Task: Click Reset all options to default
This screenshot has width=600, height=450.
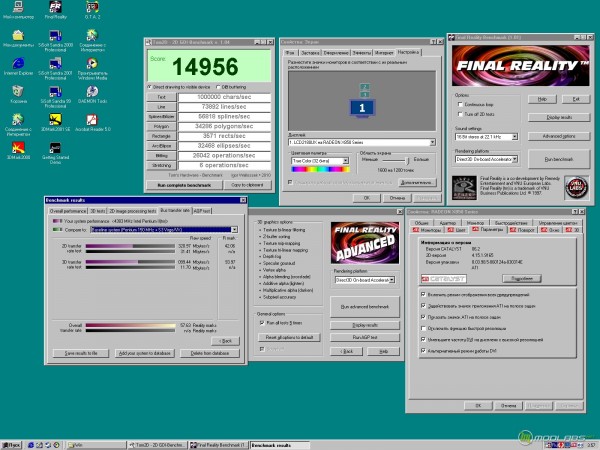Action: coord(289,337)
